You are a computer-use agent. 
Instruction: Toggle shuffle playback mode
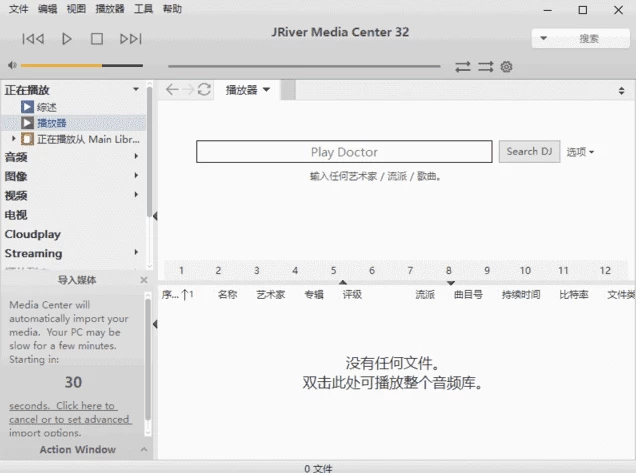485,67
